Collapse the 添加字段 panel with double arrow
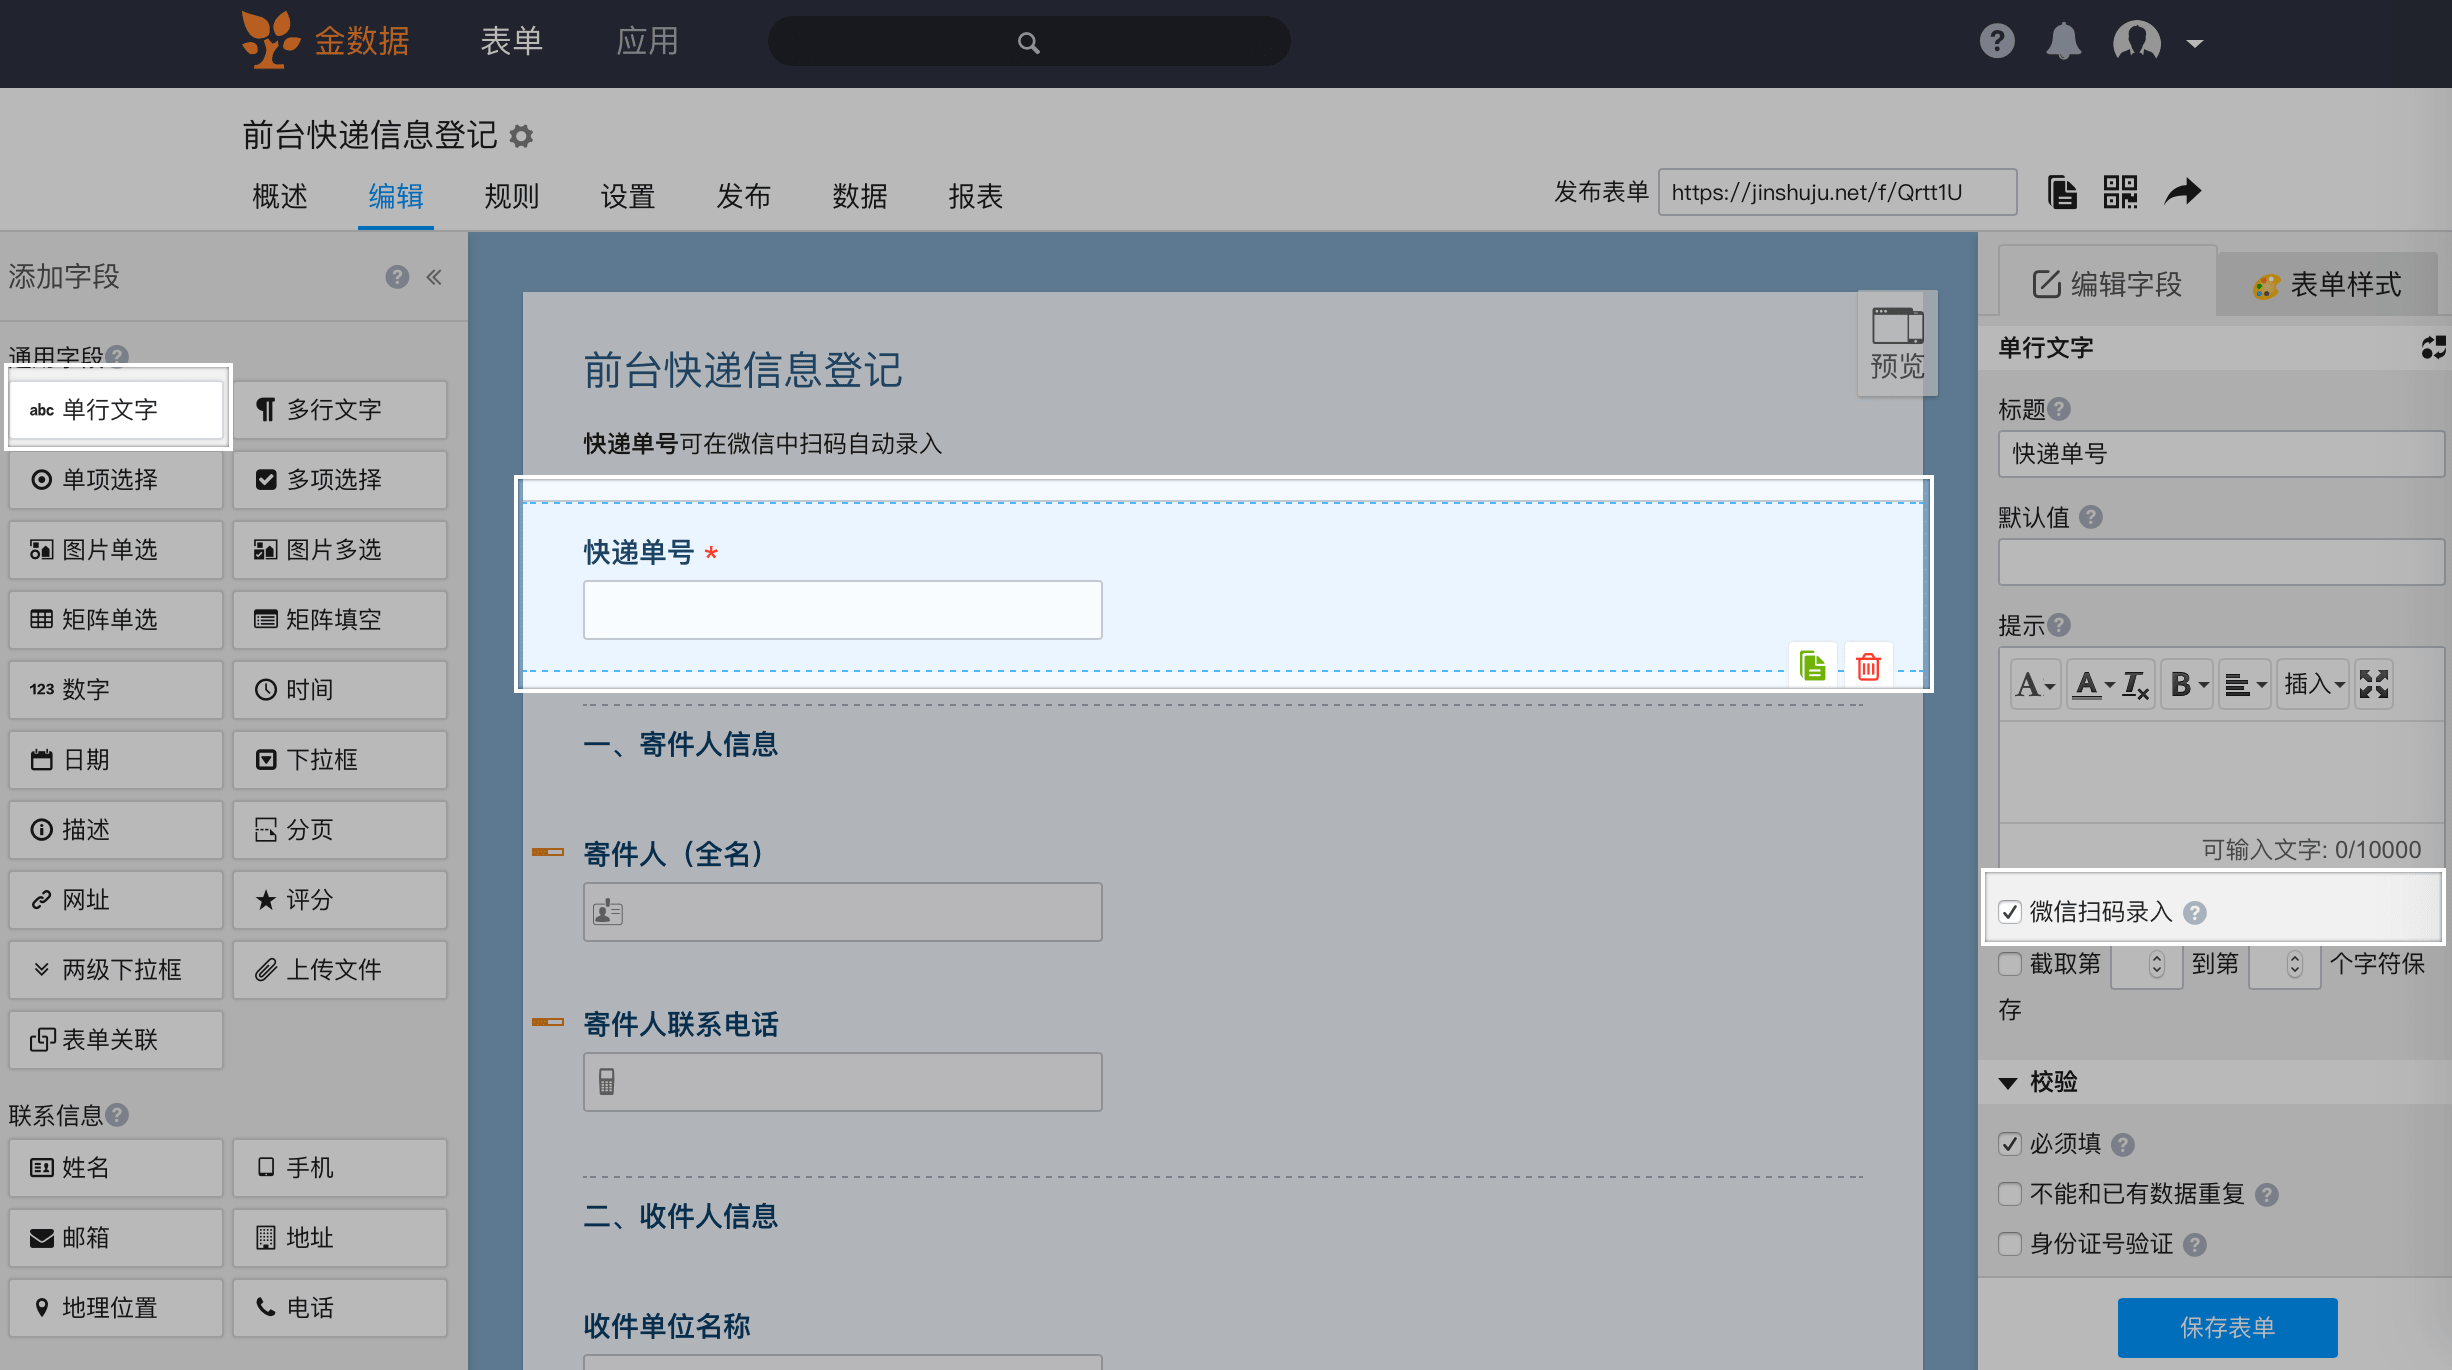 click(434, 277)
